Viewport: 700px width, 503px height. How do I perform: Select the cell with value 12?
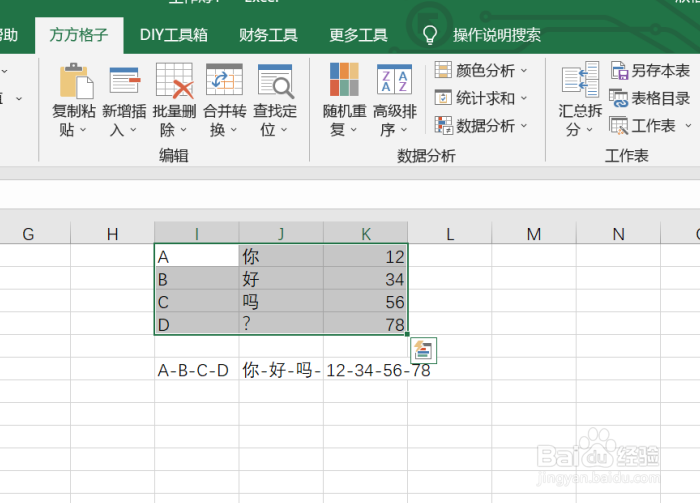[366, 256]
